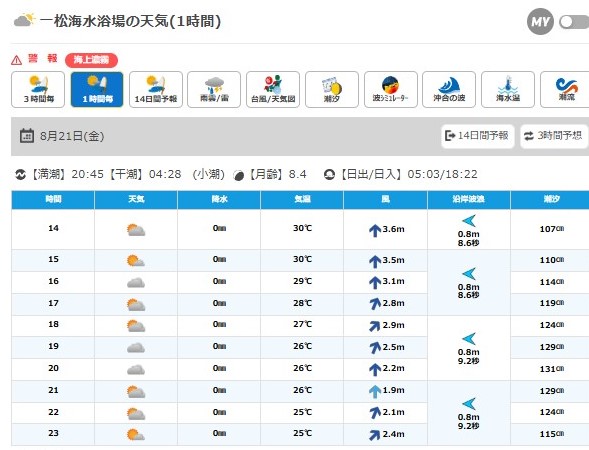Open the 台風/天気図 weather map icon

[x=273, y=89]
